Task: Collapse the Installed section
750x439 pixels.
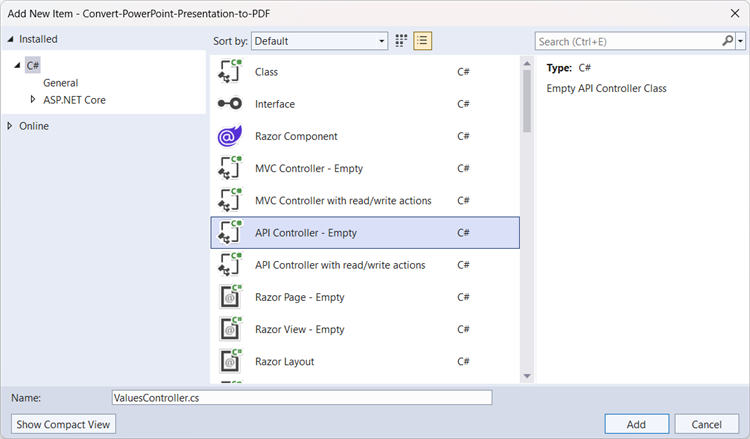Action: [10, 39]
